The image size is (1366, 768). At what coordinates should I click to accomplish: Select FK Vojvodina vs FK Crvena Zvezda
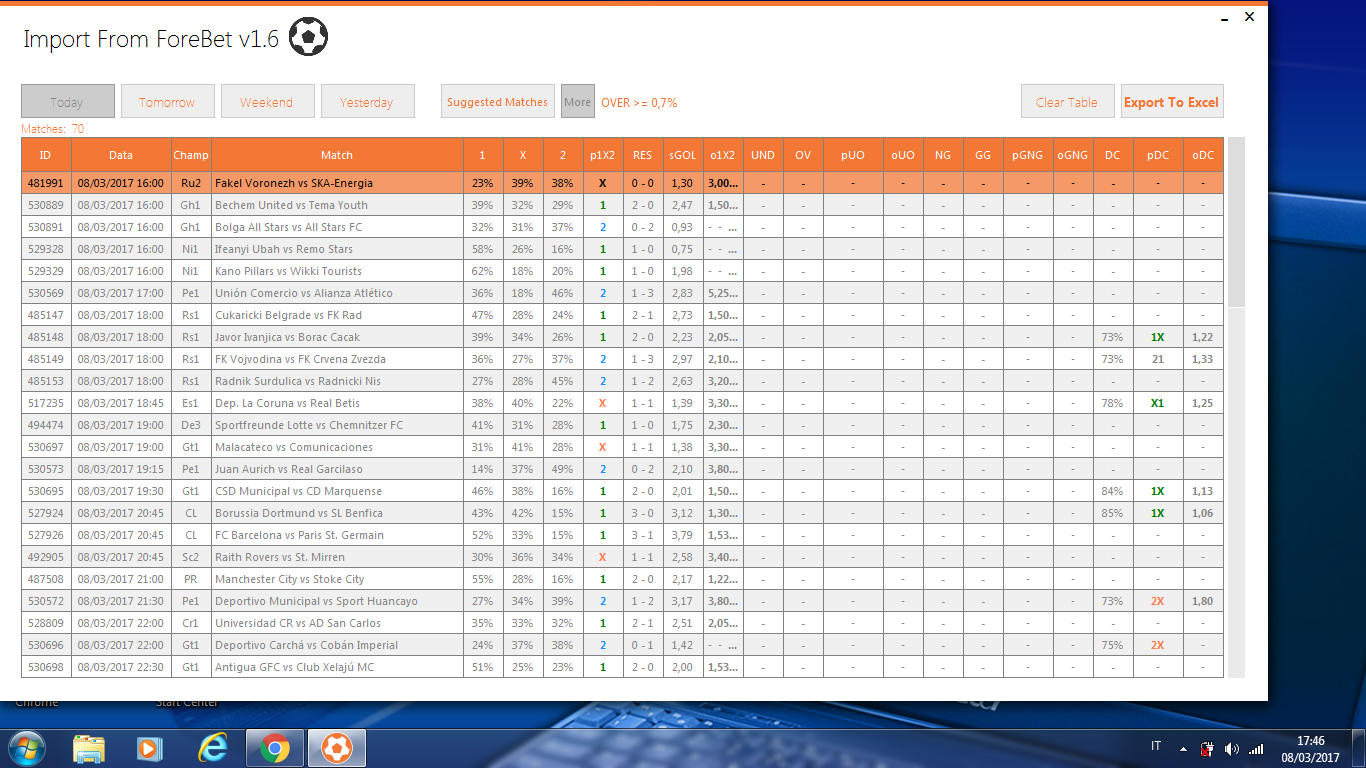click(622, 359)
